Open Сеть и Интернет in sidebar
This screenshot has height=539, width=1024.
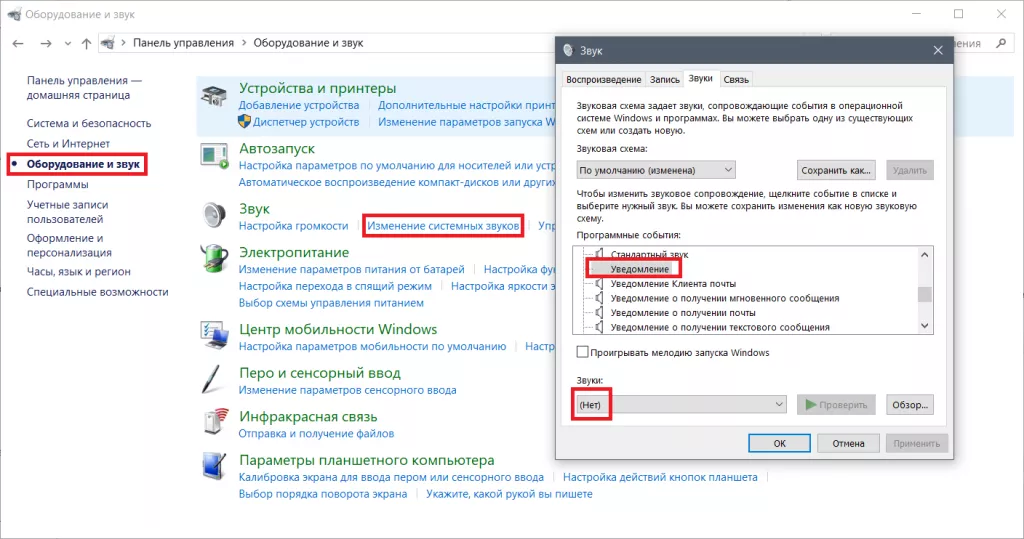68,143
